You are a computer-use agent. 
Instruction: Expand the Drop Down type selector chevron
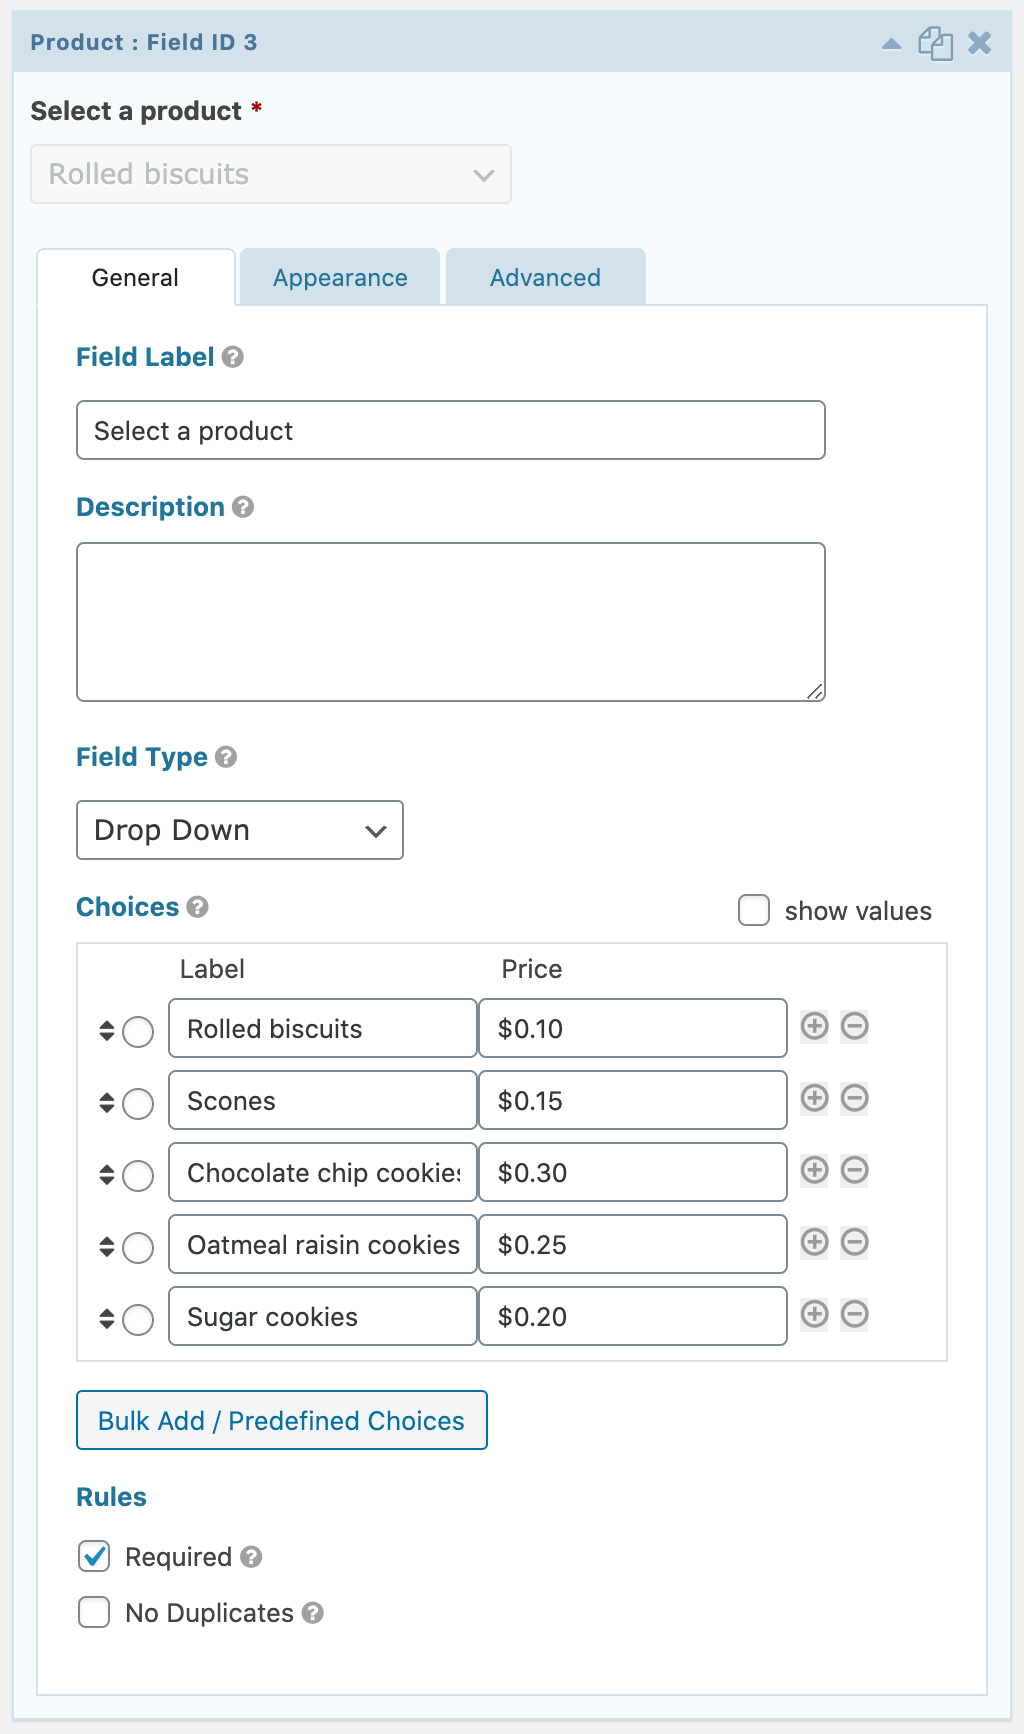[x=373, y=830]
